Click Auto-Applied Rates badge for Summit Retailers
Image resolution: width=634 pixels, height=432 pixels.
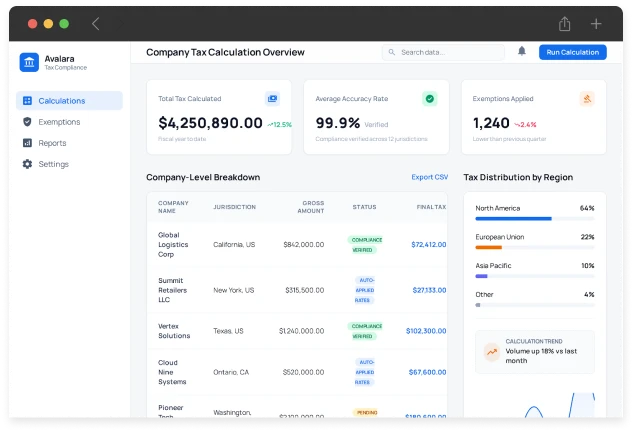coord(365,290)
